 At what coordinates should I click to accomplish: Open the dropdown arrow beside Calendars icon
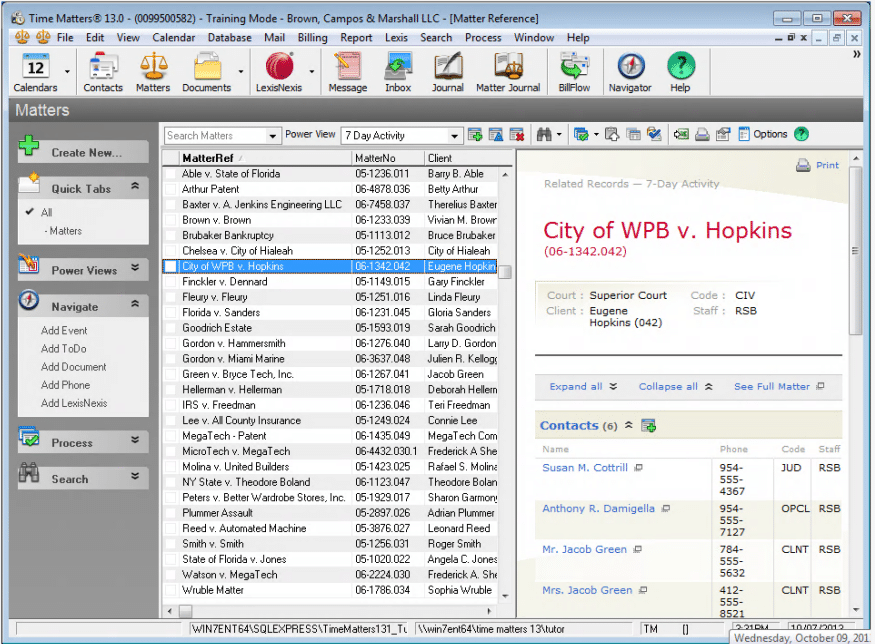(68, 71)
